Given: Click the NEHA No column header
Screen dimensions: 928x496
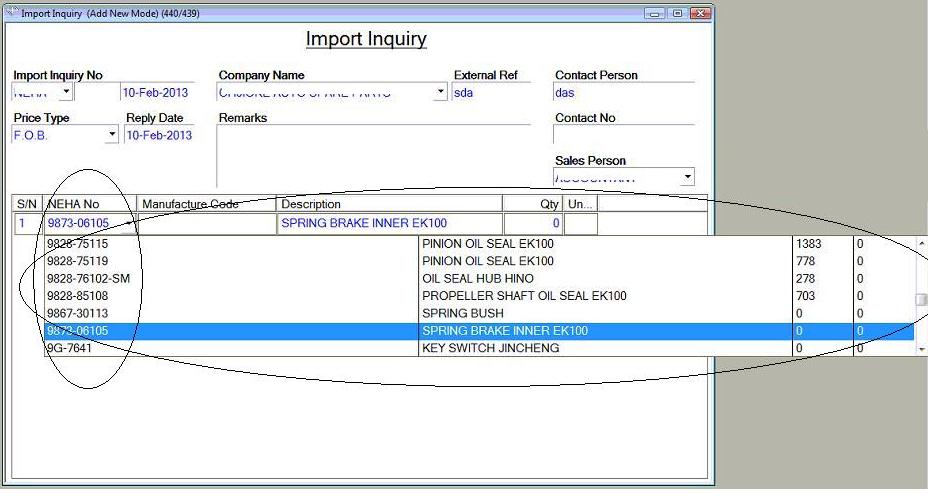Looking at the screenshot, I should 90,204.
